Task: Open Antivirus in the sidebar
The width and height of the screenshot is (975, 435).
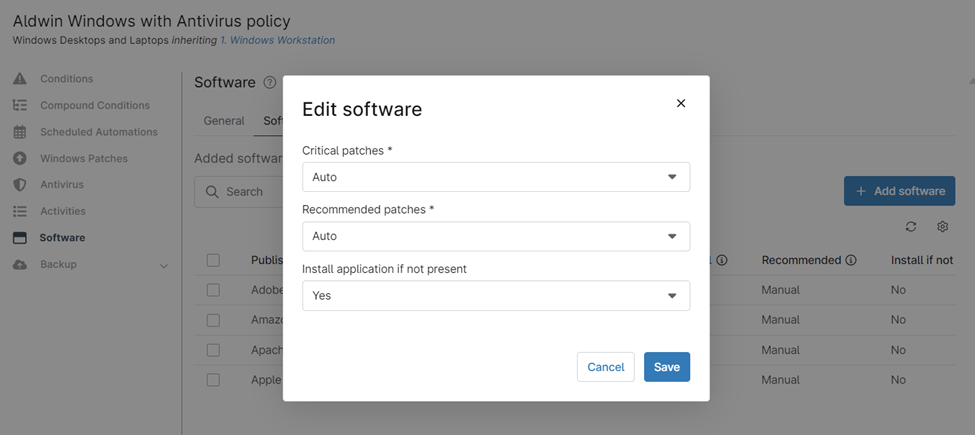Action: click(62, 185)
